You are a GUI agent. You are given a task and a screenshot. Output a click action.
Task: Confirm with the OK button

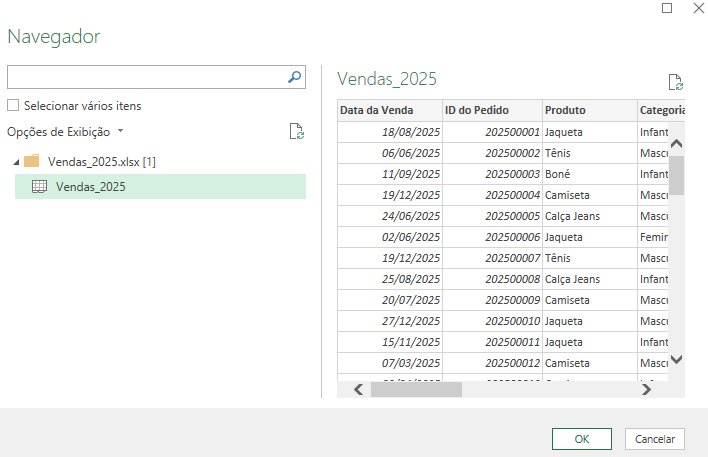coord(582,439)
